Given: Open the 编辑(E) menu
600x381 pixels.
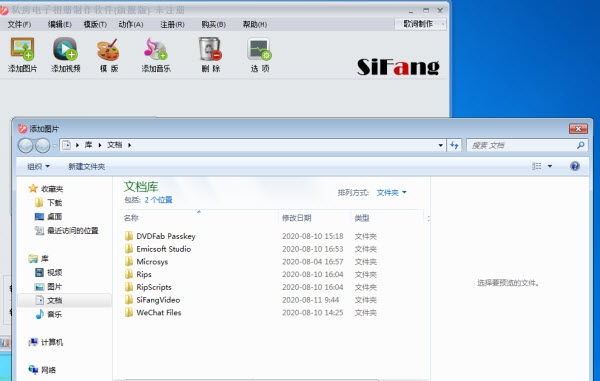Looking at the screenshot, I should coord(60,24).
